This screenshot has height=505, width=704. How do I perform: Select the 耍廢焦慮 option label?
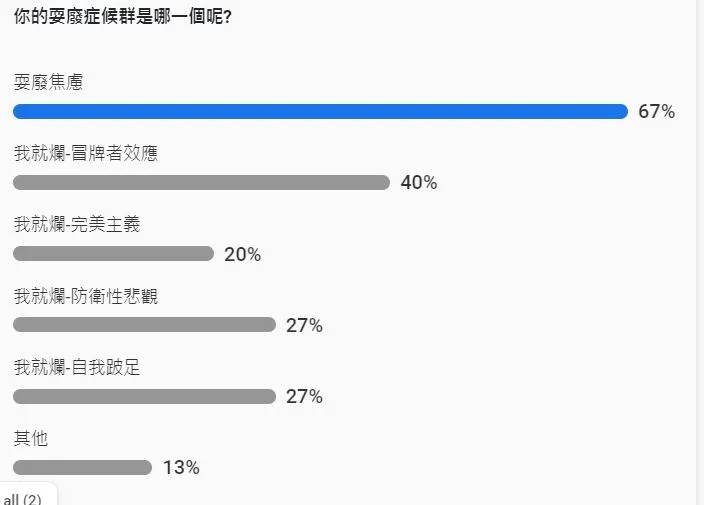point(48,82)
